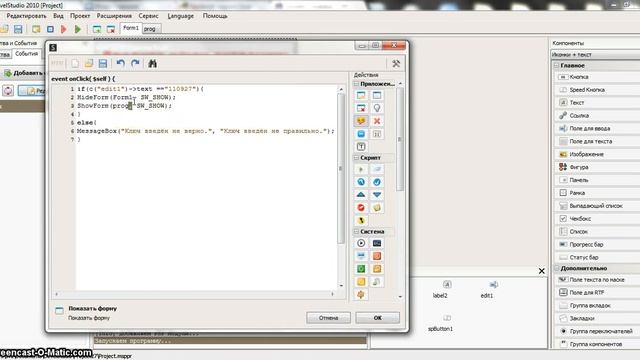The height and width of the screenshot is (360, 640).
Task: Click the blue down triangle script action
Action: click(377, 195)
